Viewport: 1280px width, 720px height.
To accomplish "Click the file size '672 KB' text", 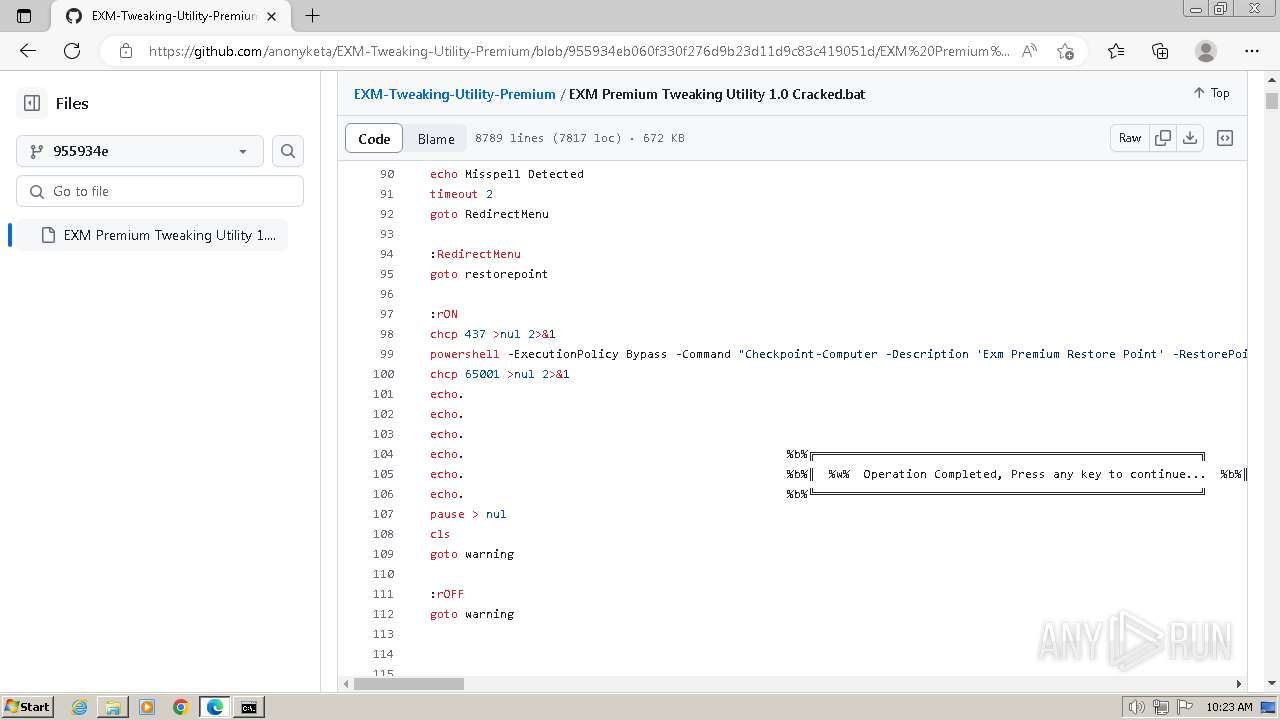I will (664, 138).
